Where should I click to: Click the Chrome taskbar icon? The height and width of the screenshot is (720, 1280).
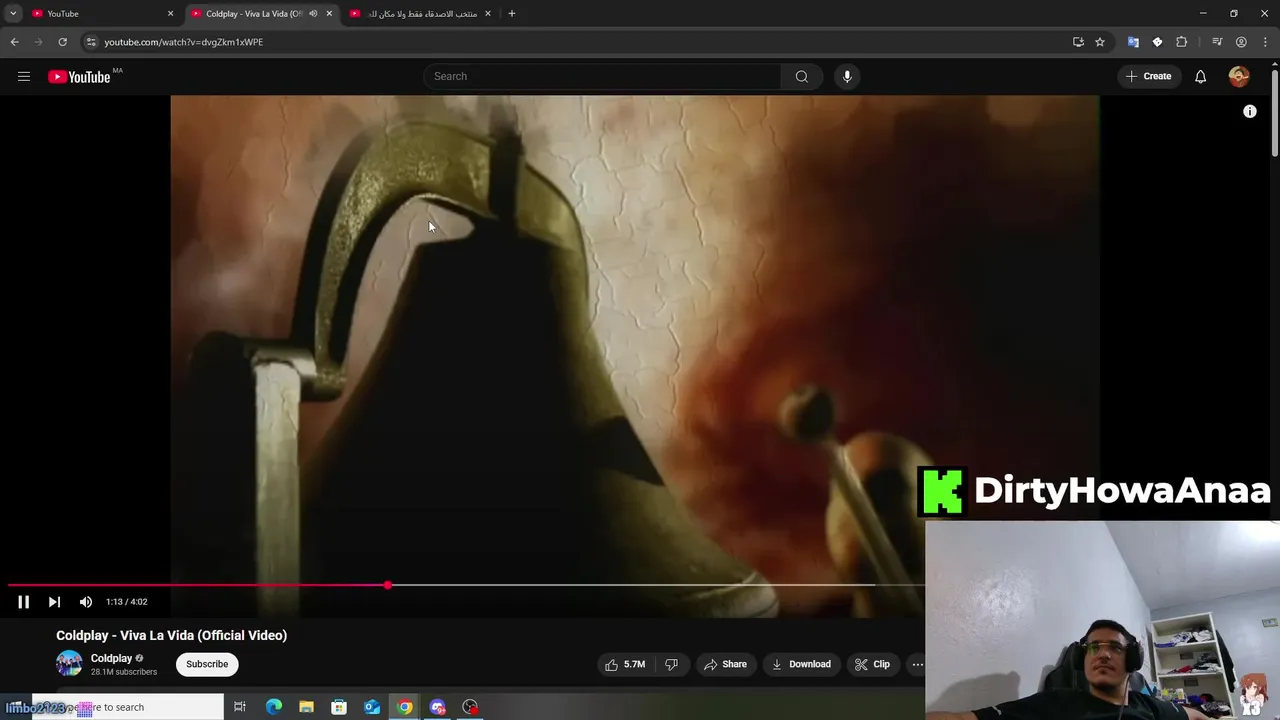pyautogui.click(x=405, y=707)
